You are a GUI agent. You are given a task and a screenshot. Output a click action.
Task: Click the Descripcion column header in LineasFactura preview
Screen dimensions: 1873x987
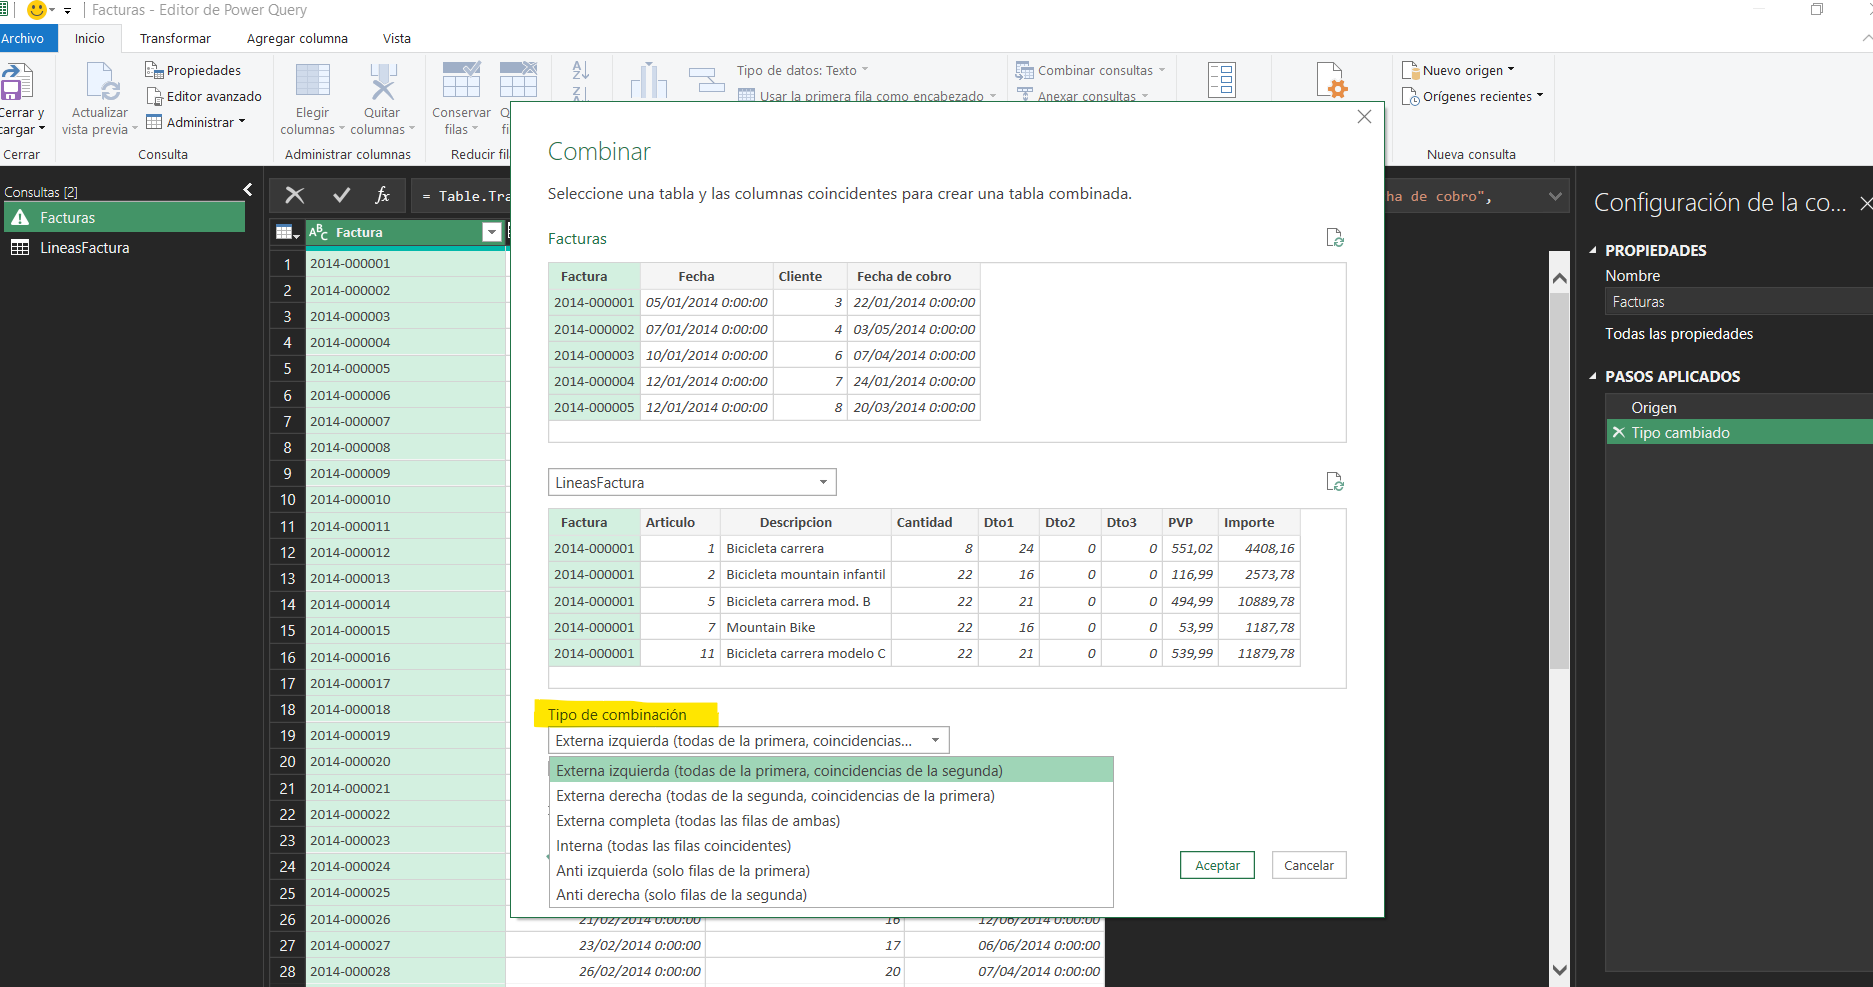pyautogui.click(x=805, y=522)
